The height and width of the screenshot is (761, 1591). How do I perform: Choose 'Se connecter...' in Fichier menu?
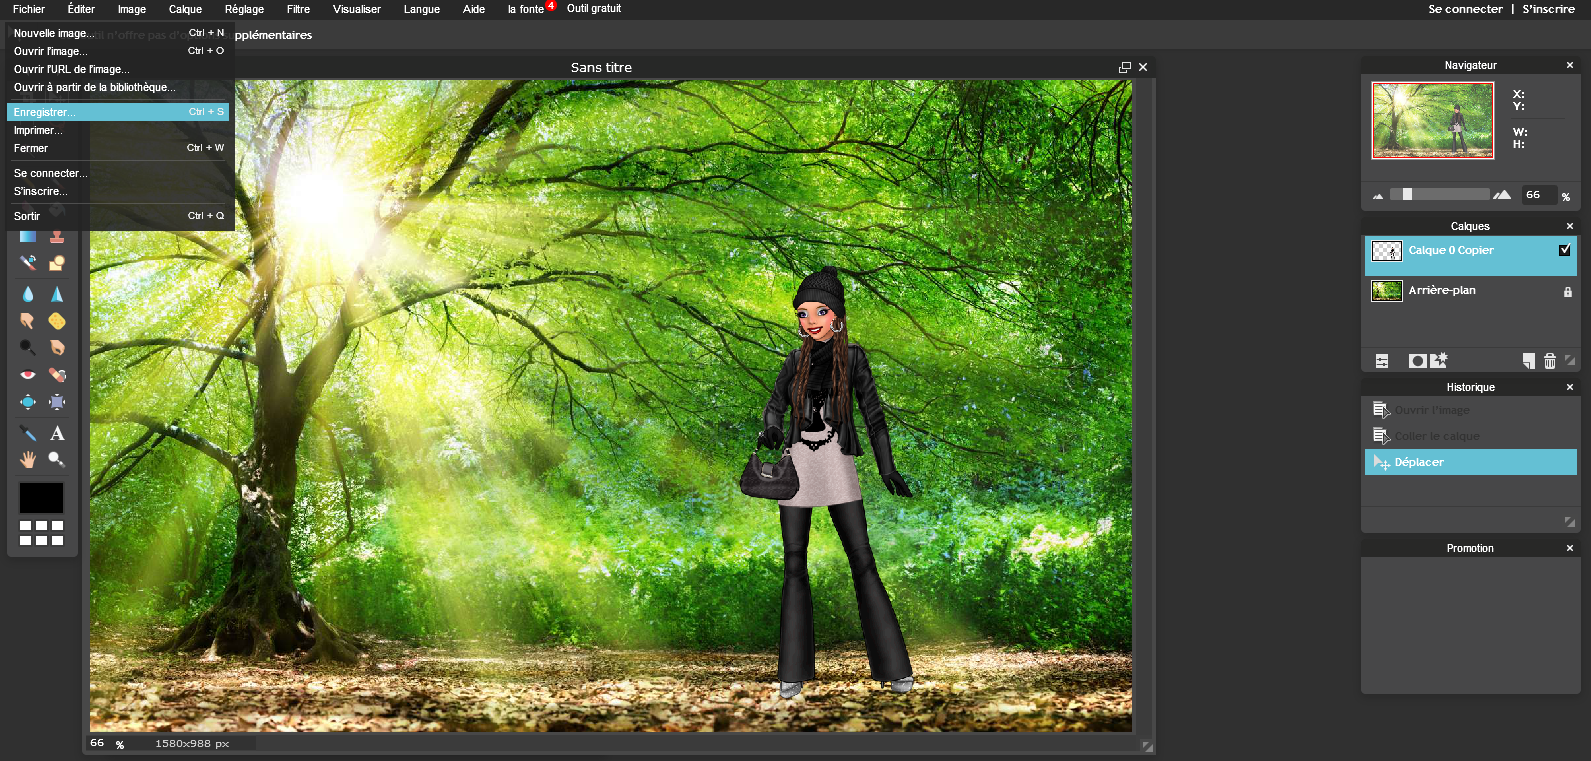click(119, 173)
